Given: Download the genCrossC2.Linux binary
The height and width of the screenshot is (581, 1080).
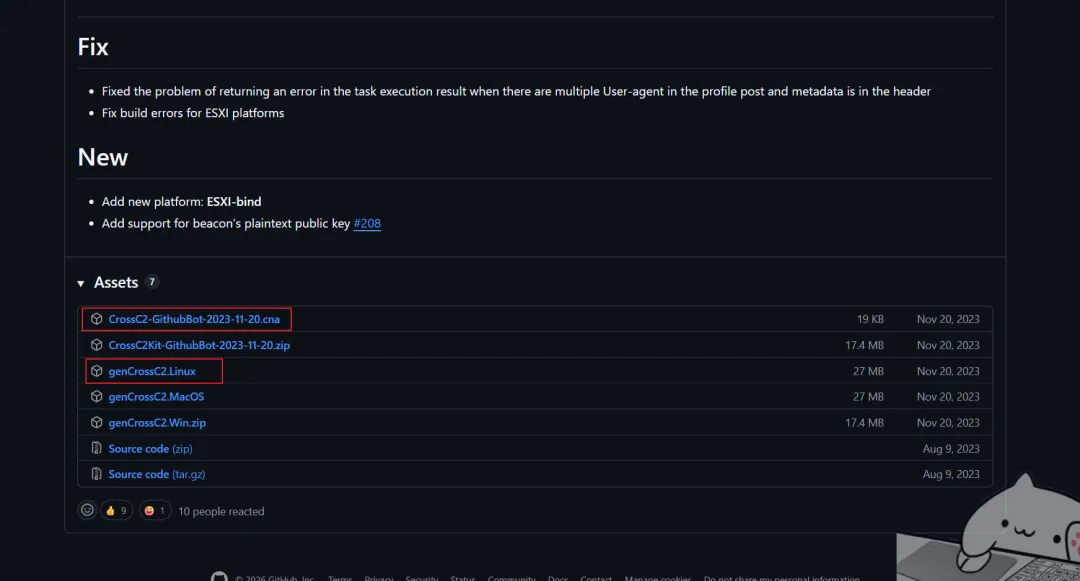Looking at the screenshot, I should [x=152, y=371].
